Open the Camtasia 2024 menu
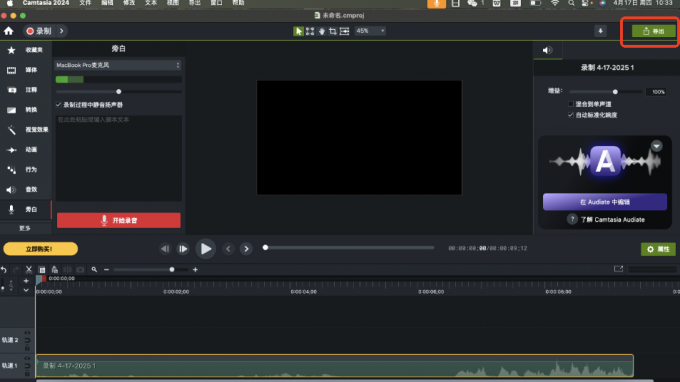Viewport: 680px width, 382px height. (46, 3)
